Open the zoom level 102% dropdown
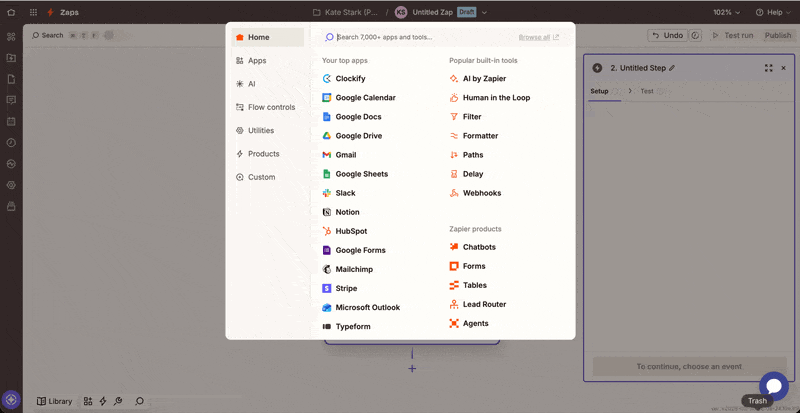Viewport: 800px width, 413px height. click(727, 12)
